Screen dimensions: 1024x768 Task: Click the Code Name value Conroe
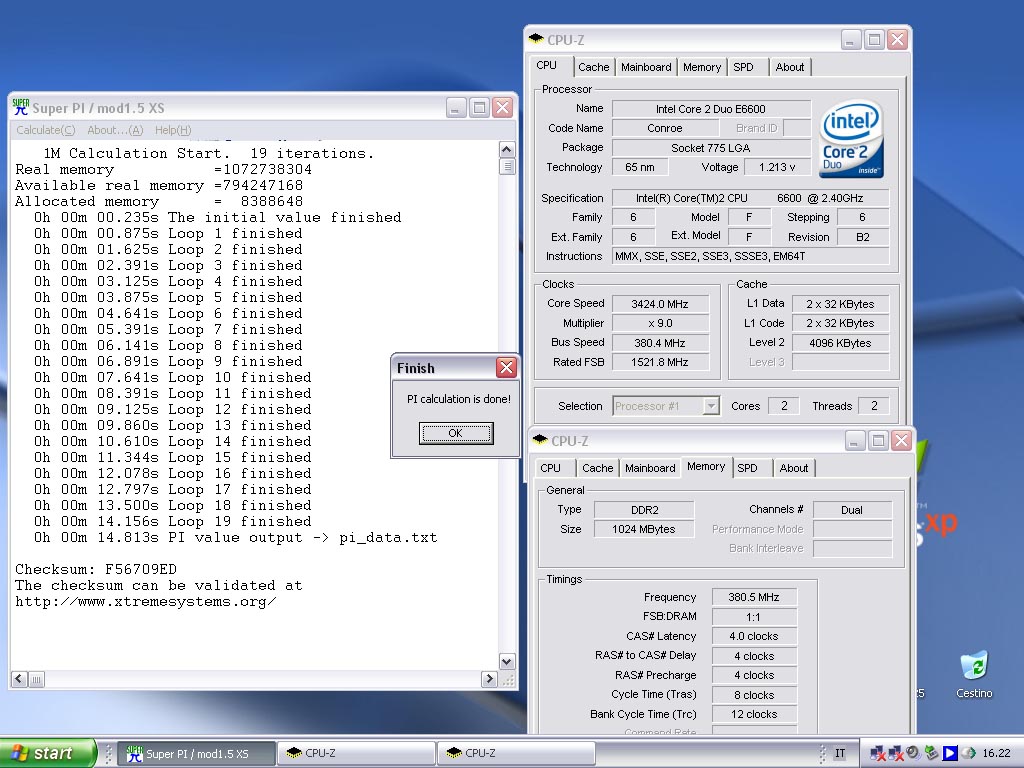[665, 128]
